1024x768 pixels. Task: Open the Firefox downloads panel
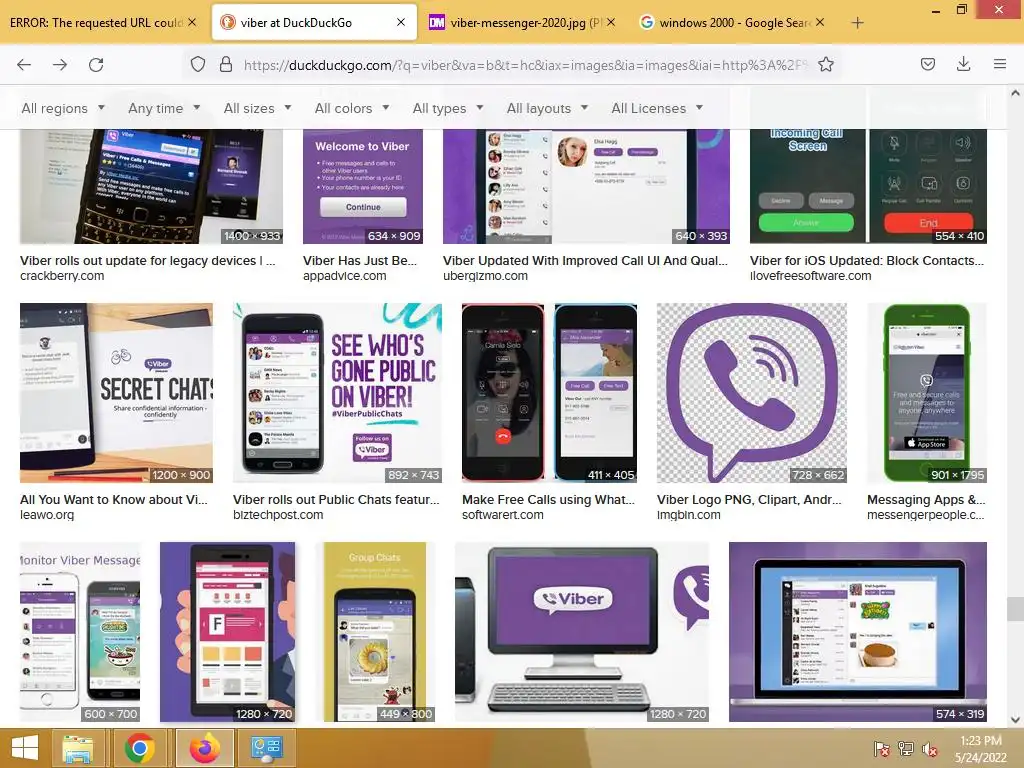click(x=963, y=64)
